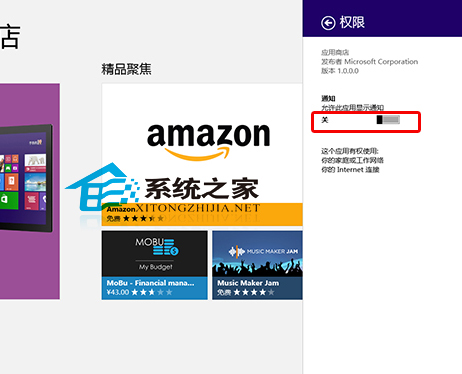This screenshot has width=462, height=374.
Task: Open the Music Maker Jam app tile
Action: [x=257, y=265]
